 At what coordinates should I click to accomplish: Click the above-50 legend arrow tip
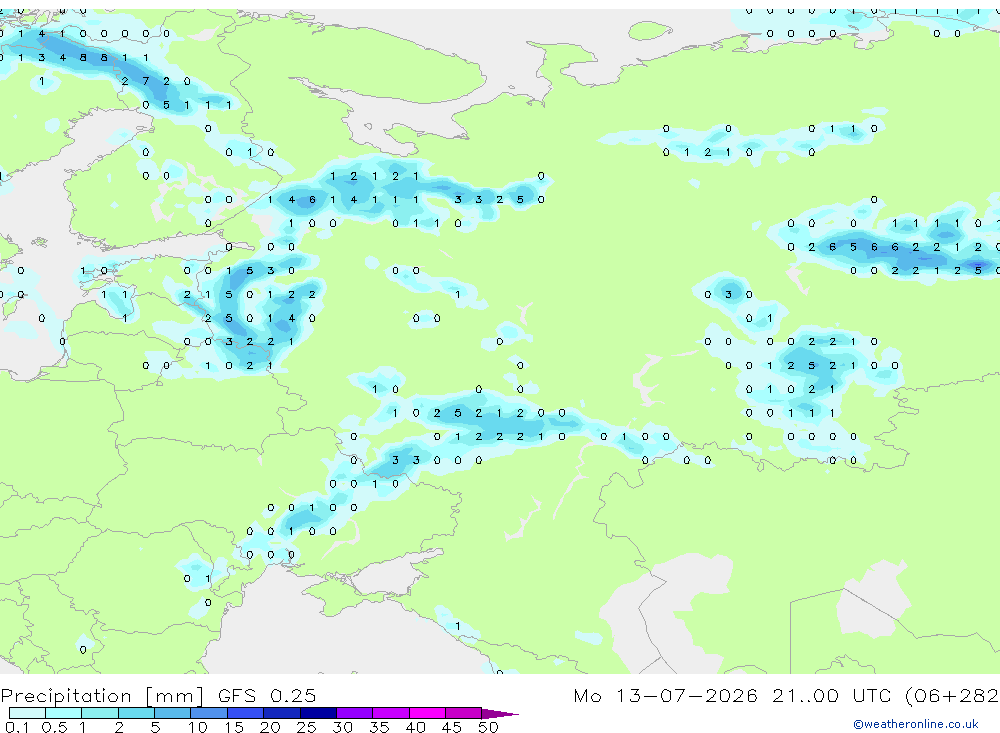pyautogui.click(x=500, y=714)
